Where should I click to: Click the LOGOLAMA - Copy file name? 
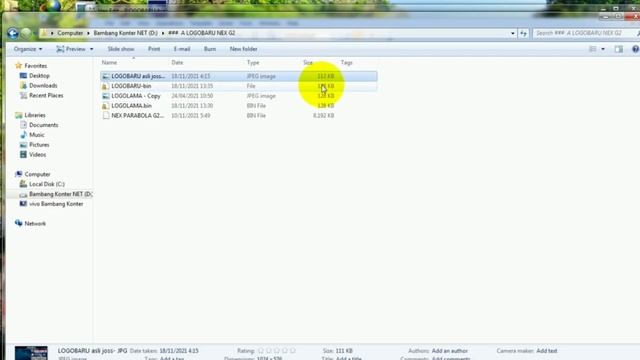[x=136, y=96]
